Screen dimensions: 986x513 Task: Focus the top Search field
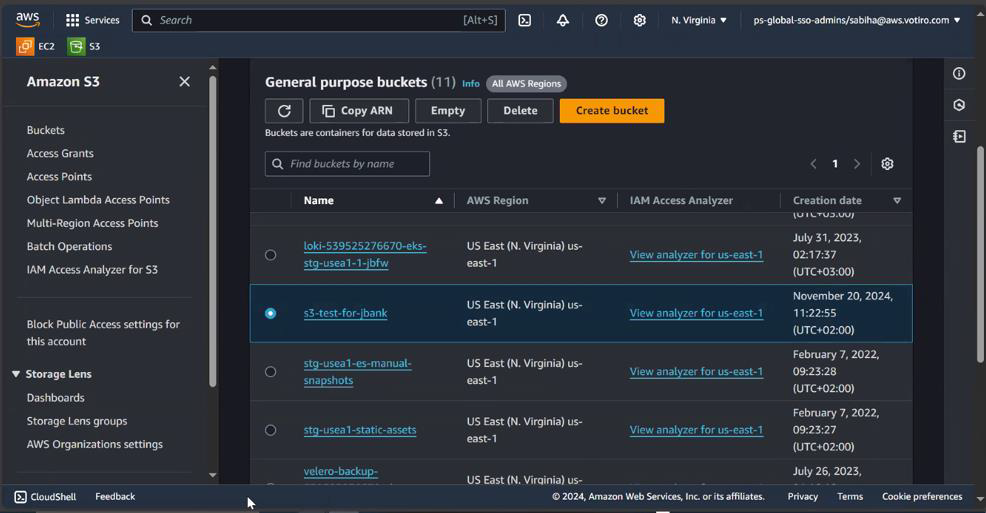pyautogui.click(x=318, y=20)
